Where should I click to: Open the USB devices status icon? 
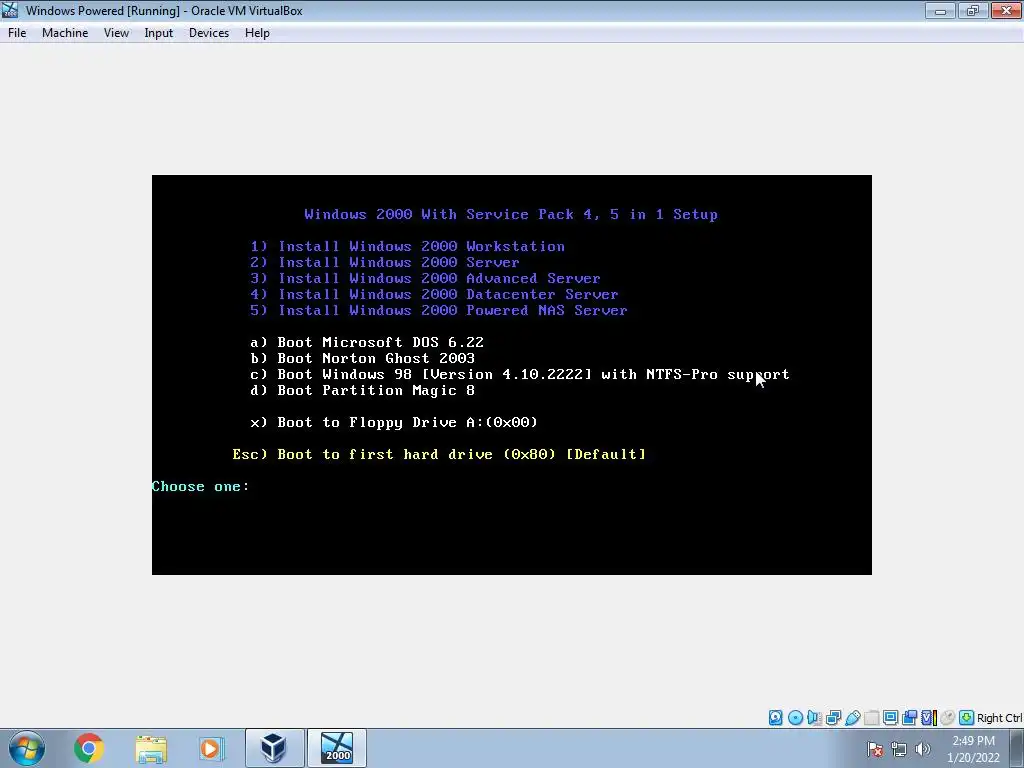pos(852,718)
